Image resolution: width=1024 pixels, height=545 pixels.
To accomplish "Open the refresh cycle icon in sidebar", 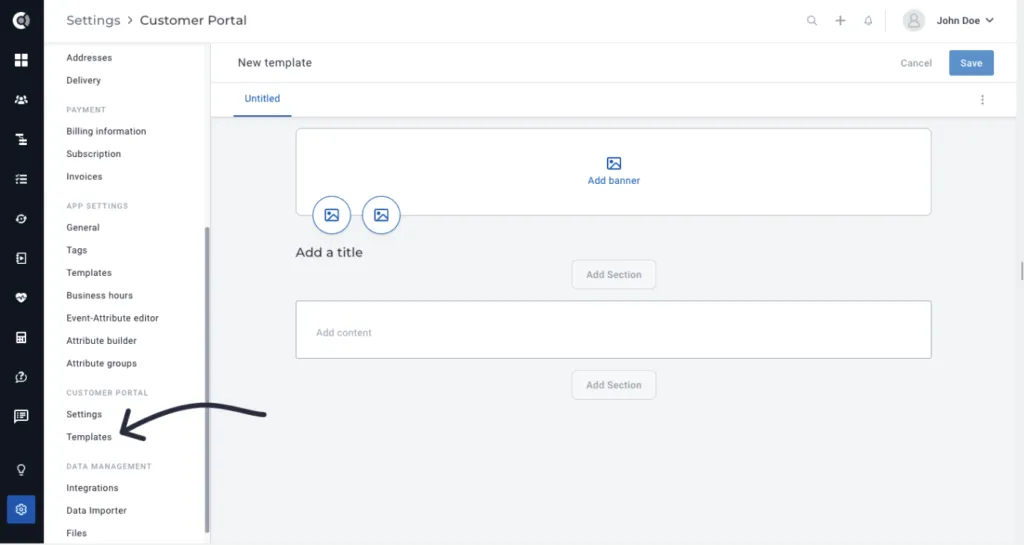I will (x=21, y=219).
